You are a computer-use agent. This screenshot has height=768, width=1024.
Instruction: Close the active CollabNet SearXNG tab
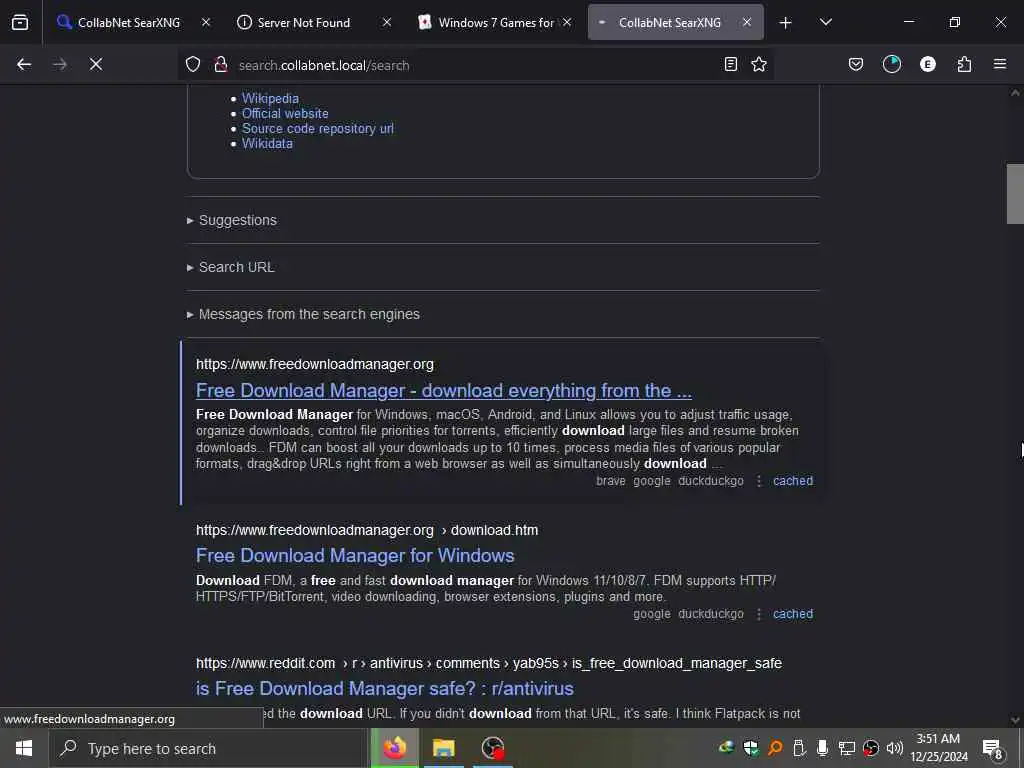click(746, 22)
